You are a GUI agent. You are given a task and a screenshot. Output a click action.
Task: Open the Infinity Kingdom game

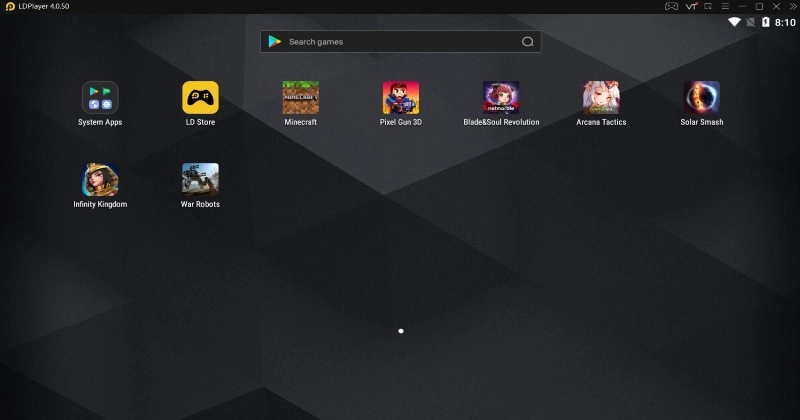coord(100,180)
